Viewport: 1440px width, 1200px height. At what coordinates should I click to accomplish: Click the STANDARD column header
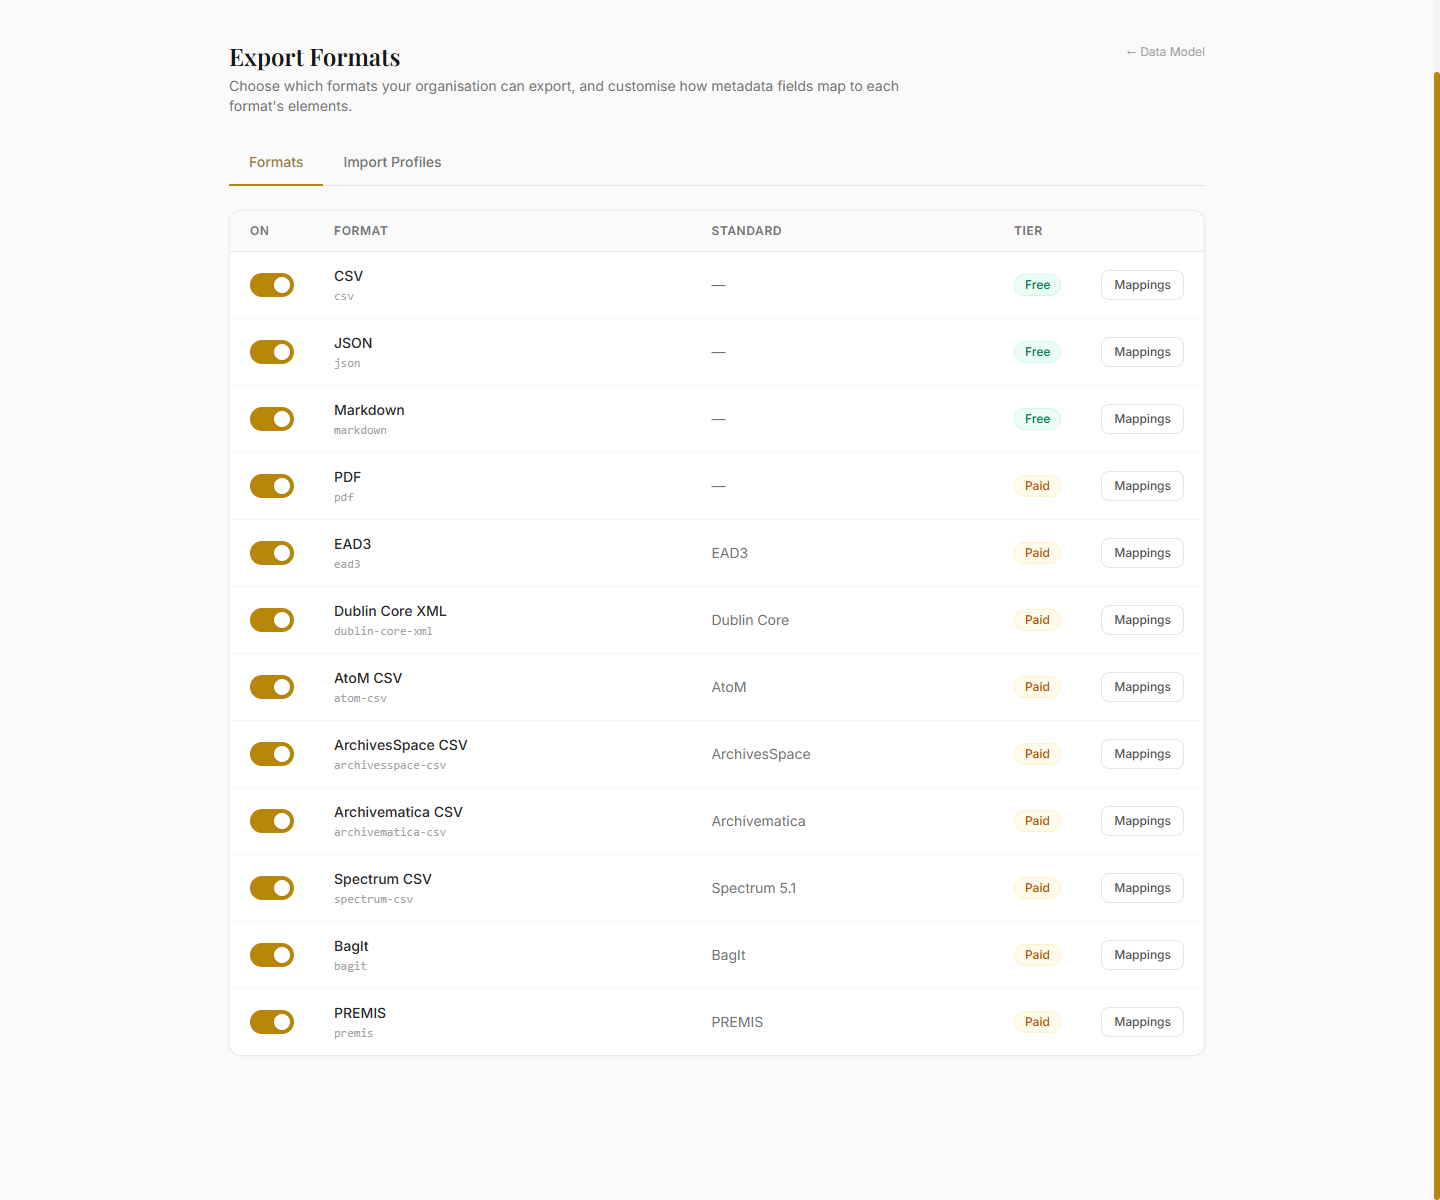tap(746, 231)
